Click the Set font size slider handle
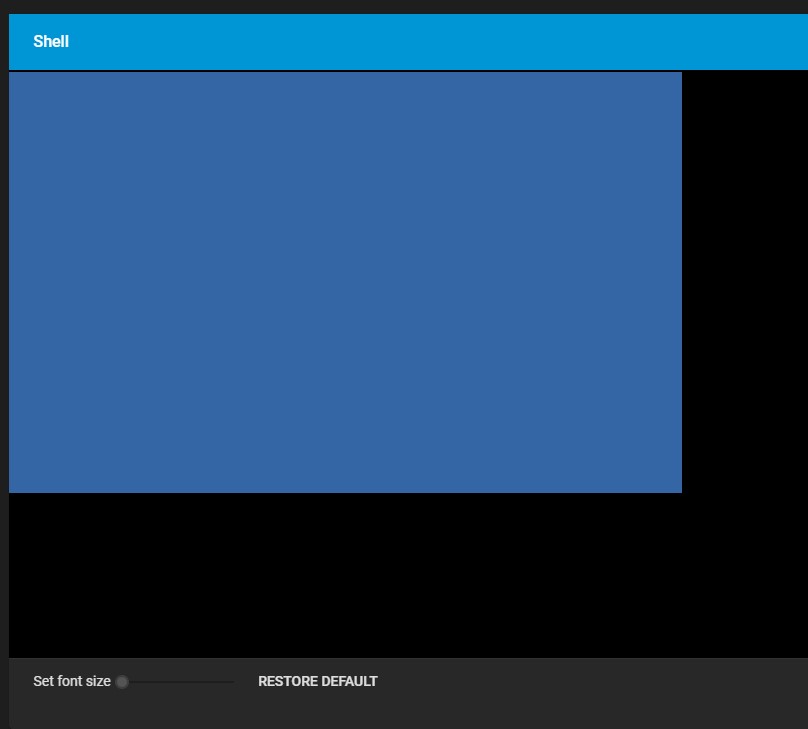 122,682
